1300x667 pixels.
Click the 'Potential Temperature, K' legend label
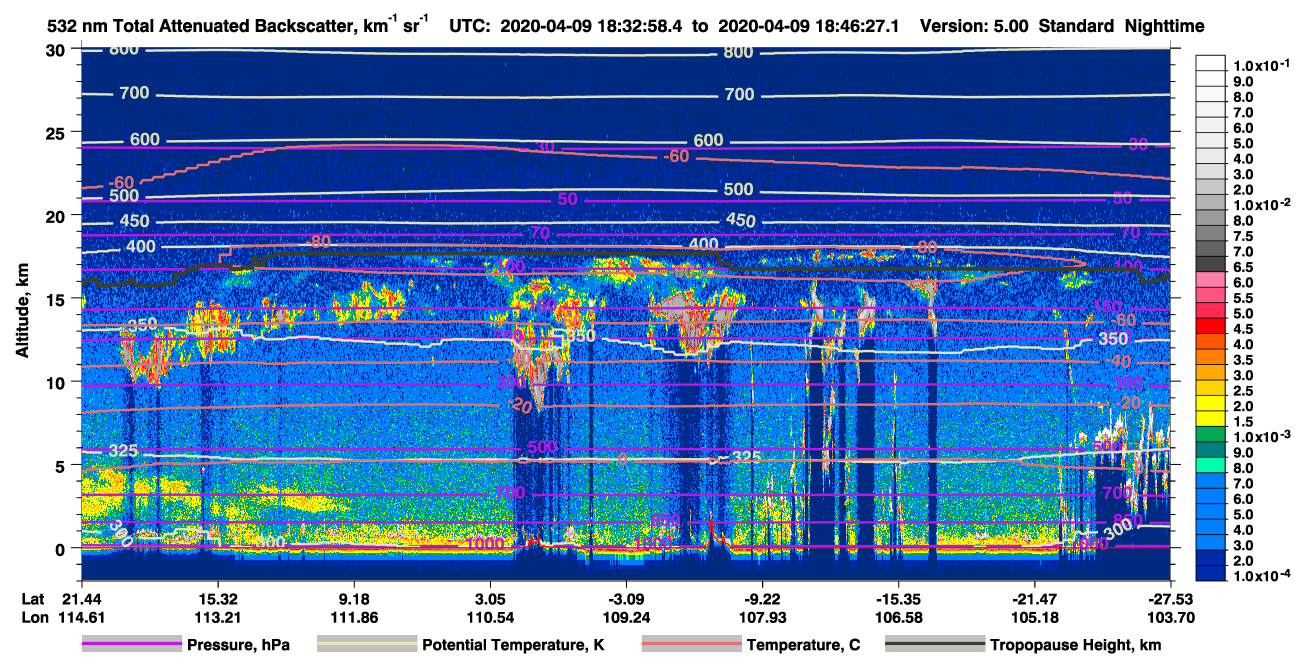coord(513,645)
